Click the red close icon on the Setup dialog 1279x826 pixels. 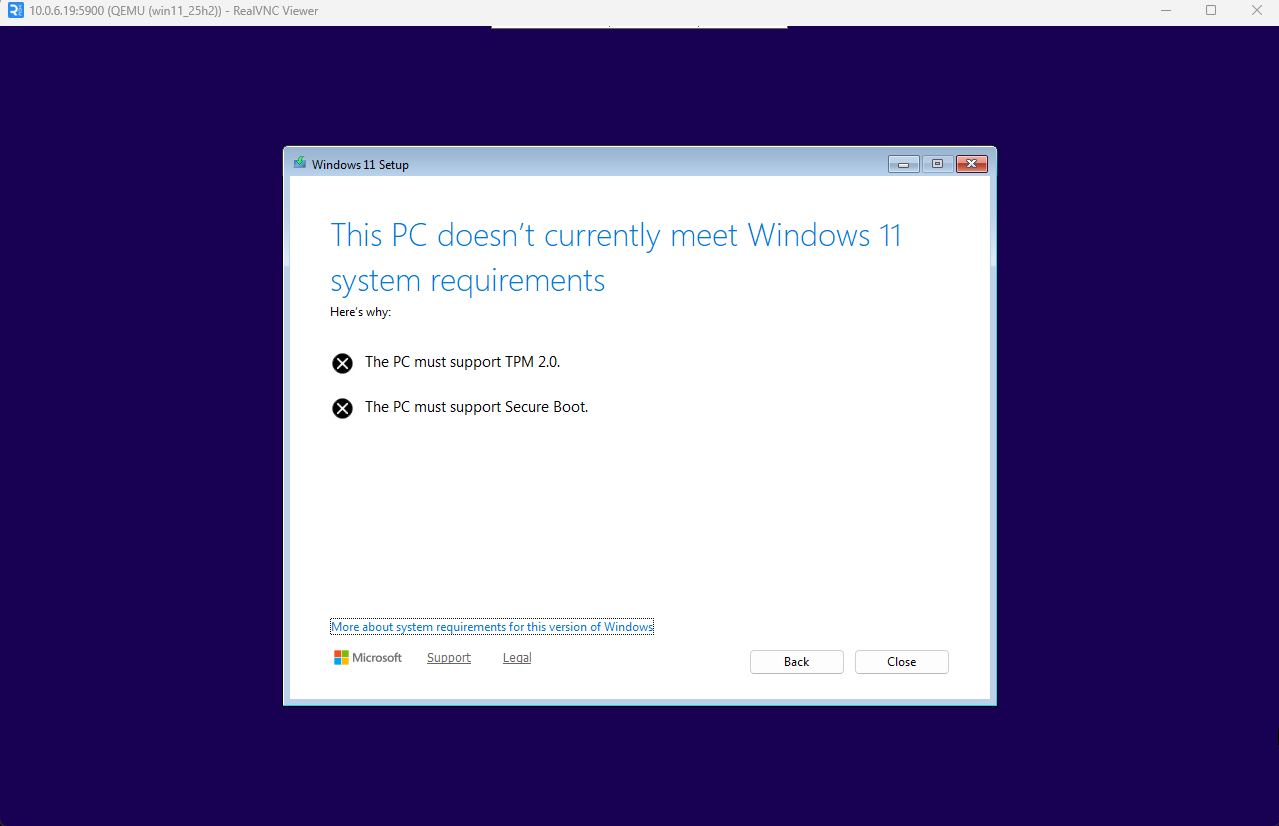[971, 163]
